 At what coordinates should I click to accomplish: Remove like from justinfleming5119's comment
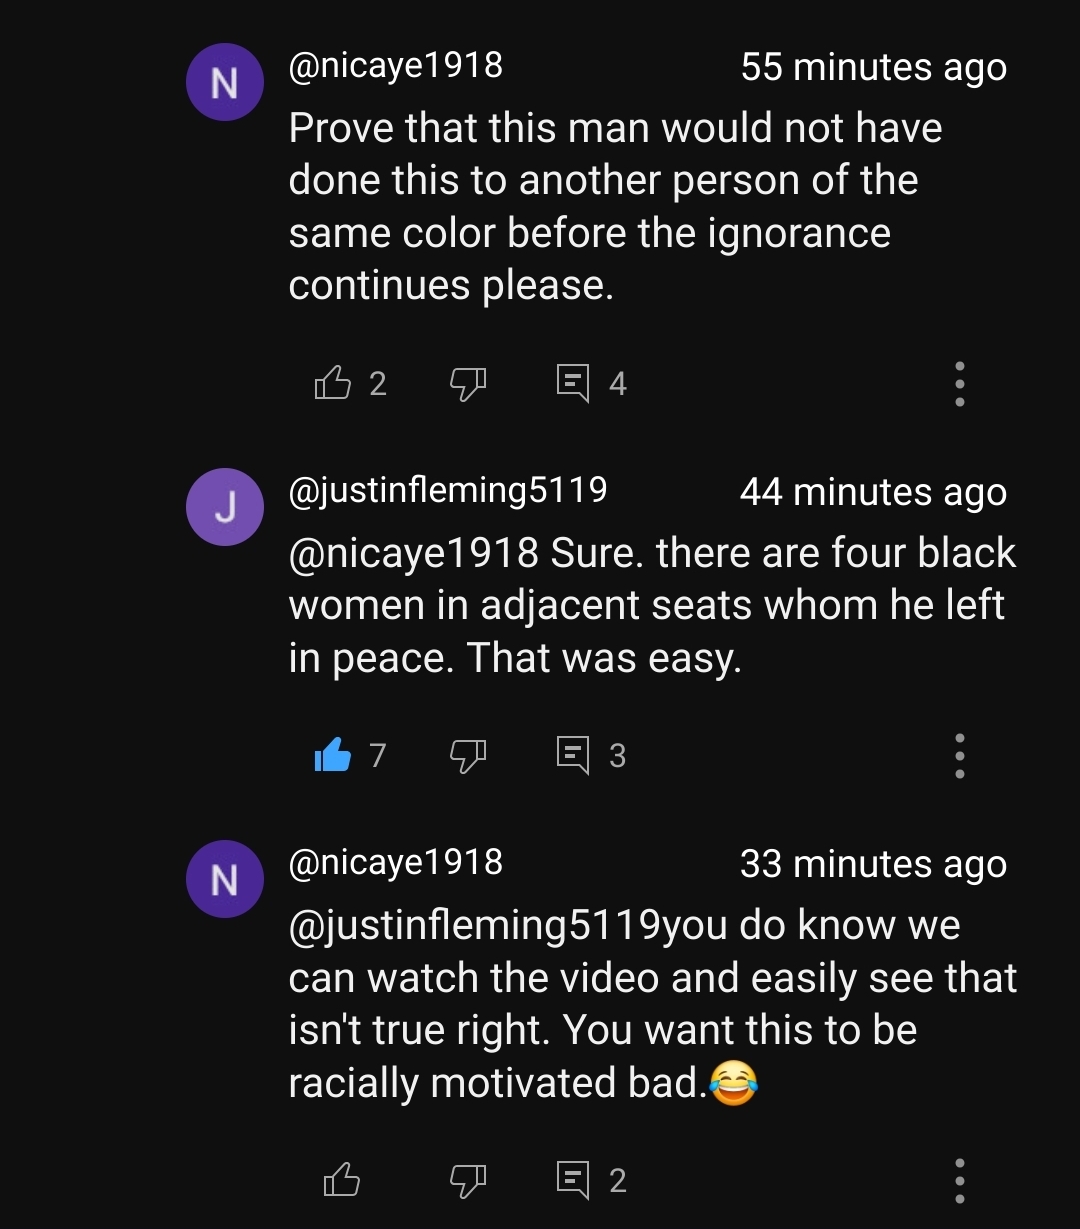[x=333, y=755]
